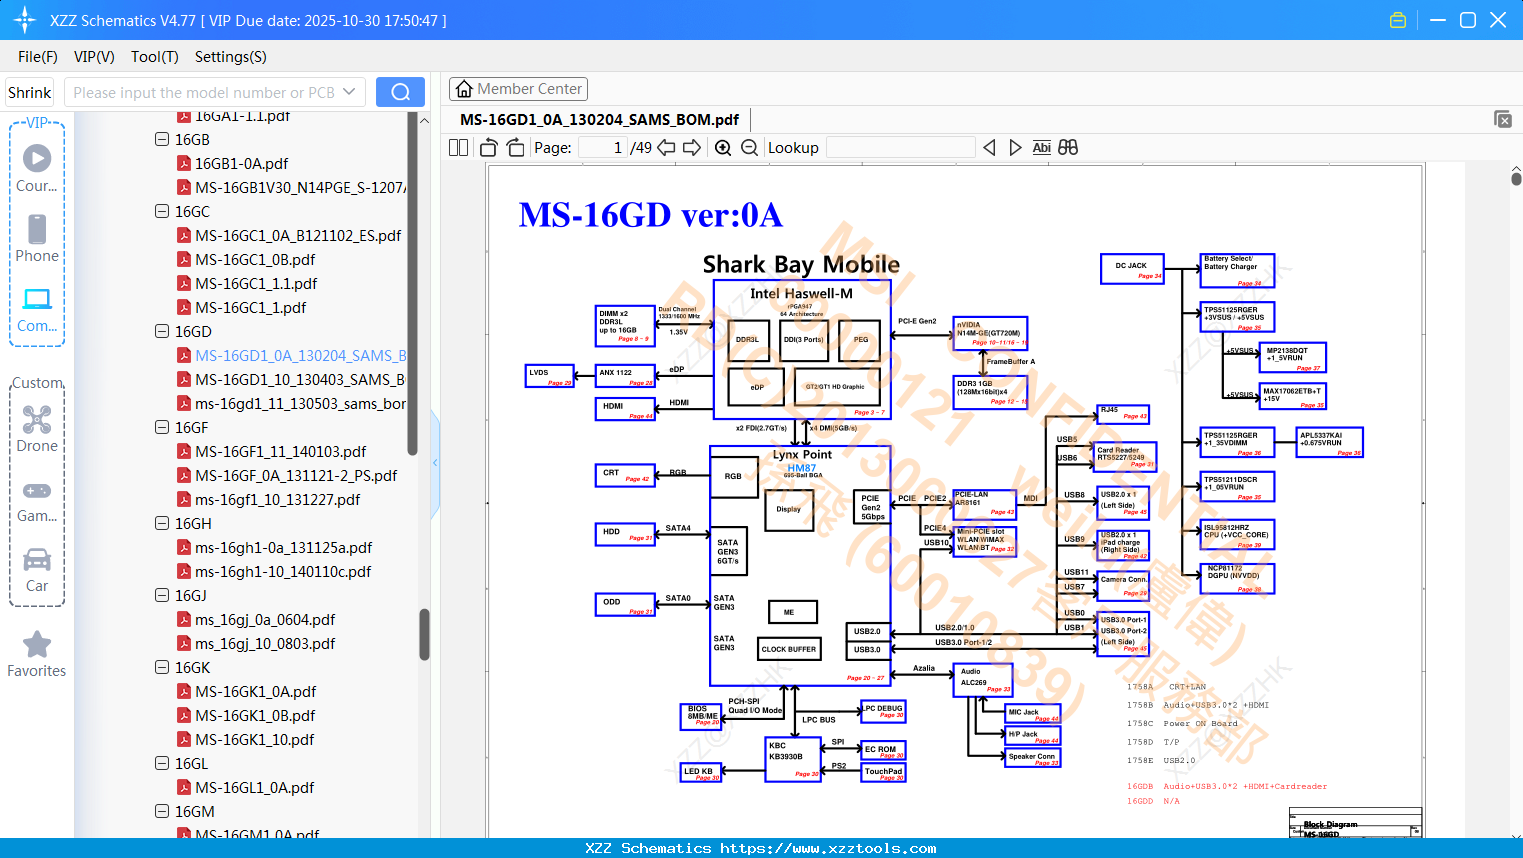Open the VIP(V) menu
This screenshot has width=1523, height=858.
pyautogui.click(x=94, y=57)
